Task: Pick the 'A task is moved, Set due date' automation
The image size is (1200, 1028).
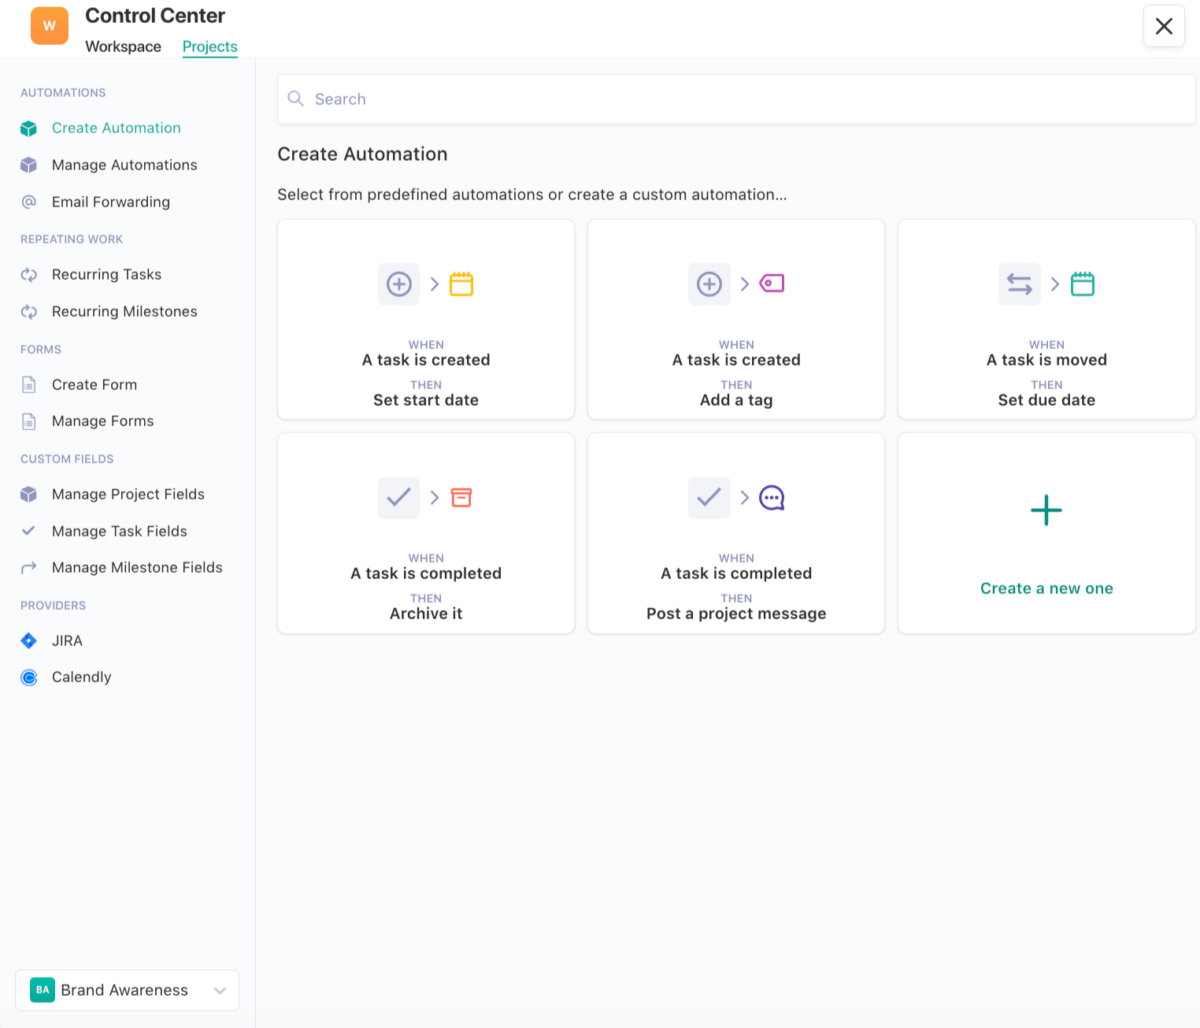Action: tap(1046, 319)
